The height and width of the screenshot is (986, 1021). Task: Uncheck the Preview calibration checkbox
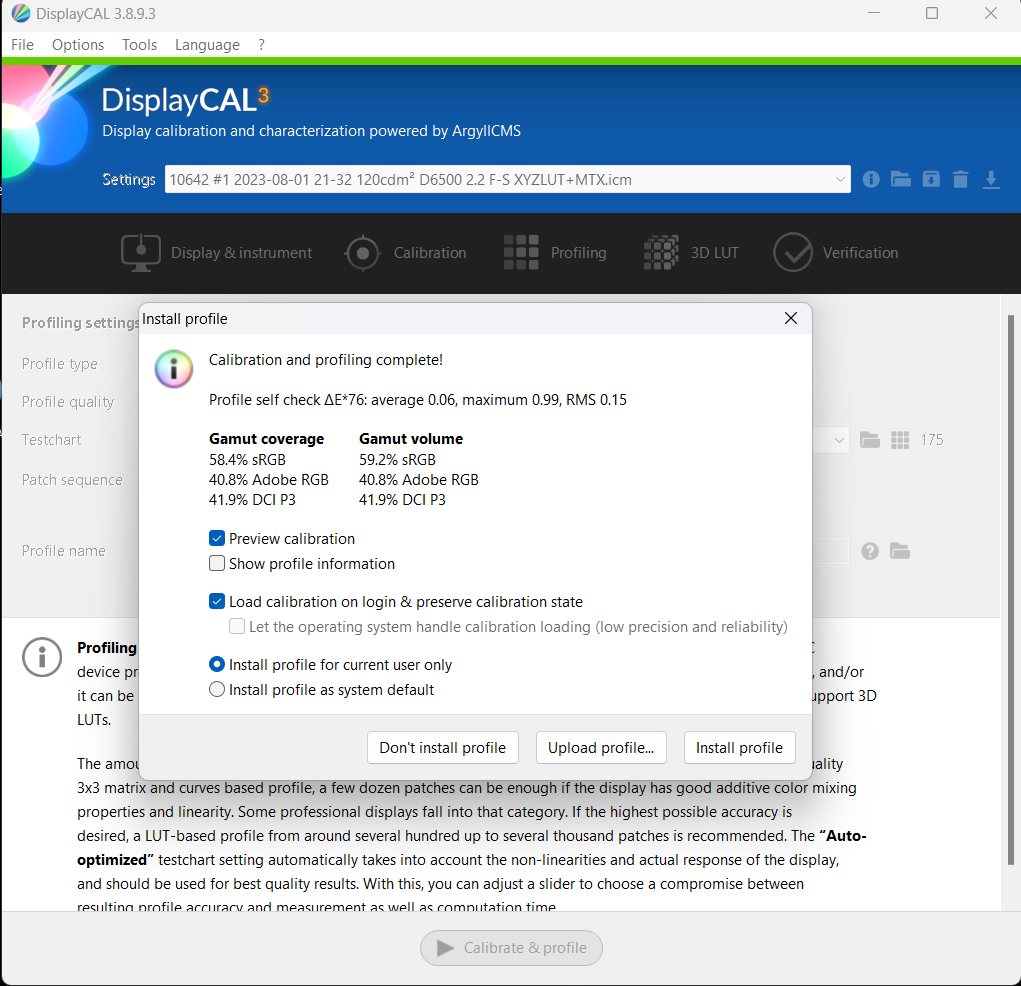tap(217, 538)
